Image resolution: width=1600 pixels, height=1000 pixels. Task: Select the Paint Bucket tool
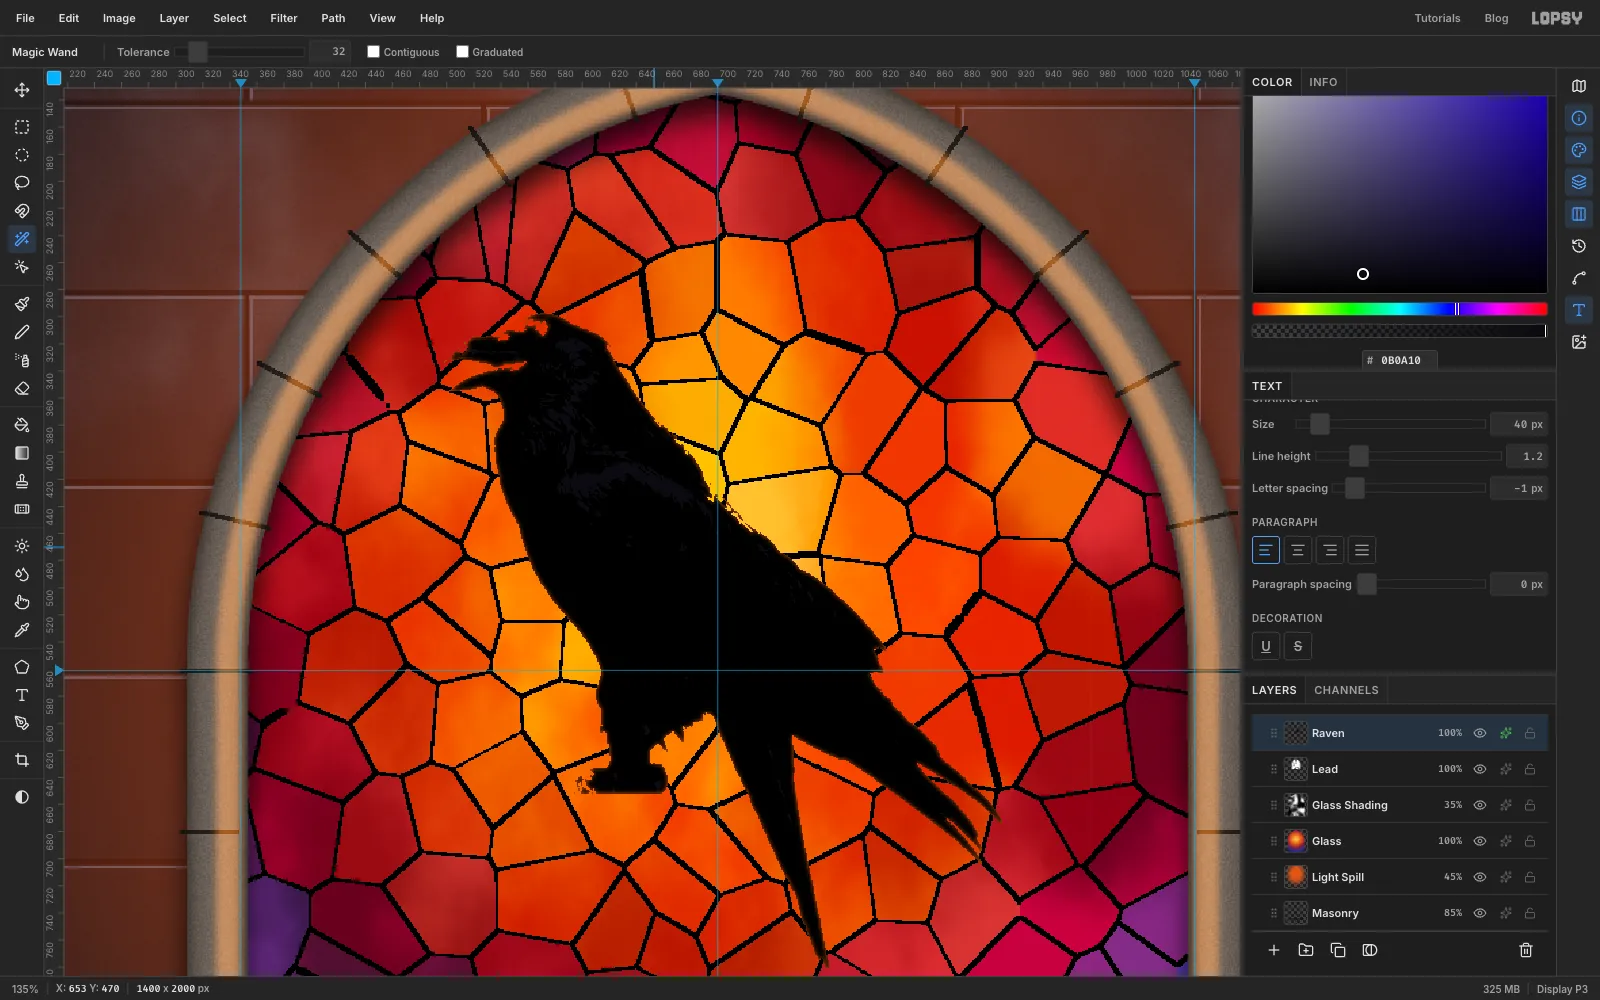pyautogui.click(x=22, y=425)
